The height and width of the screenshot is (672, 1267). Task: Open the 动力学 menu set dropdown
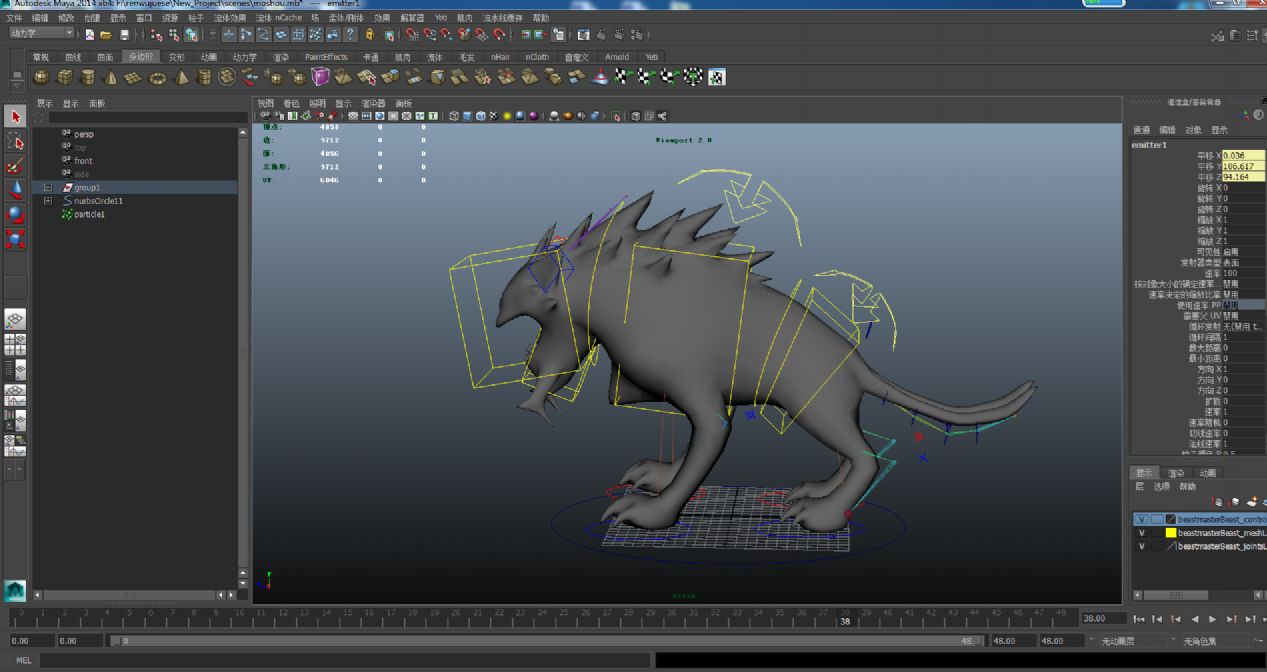pyautogui.click(x=40, y=34)
